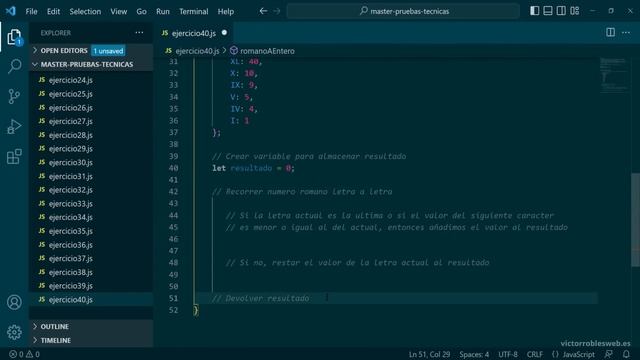
Task: Click the "// Devolver resultado" comment line
Action: pos(260,298)
